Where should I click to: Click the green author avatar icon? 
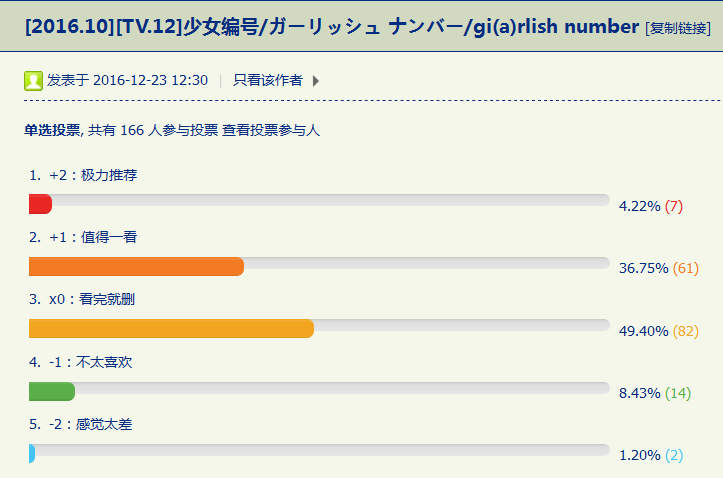pos(33,81)
